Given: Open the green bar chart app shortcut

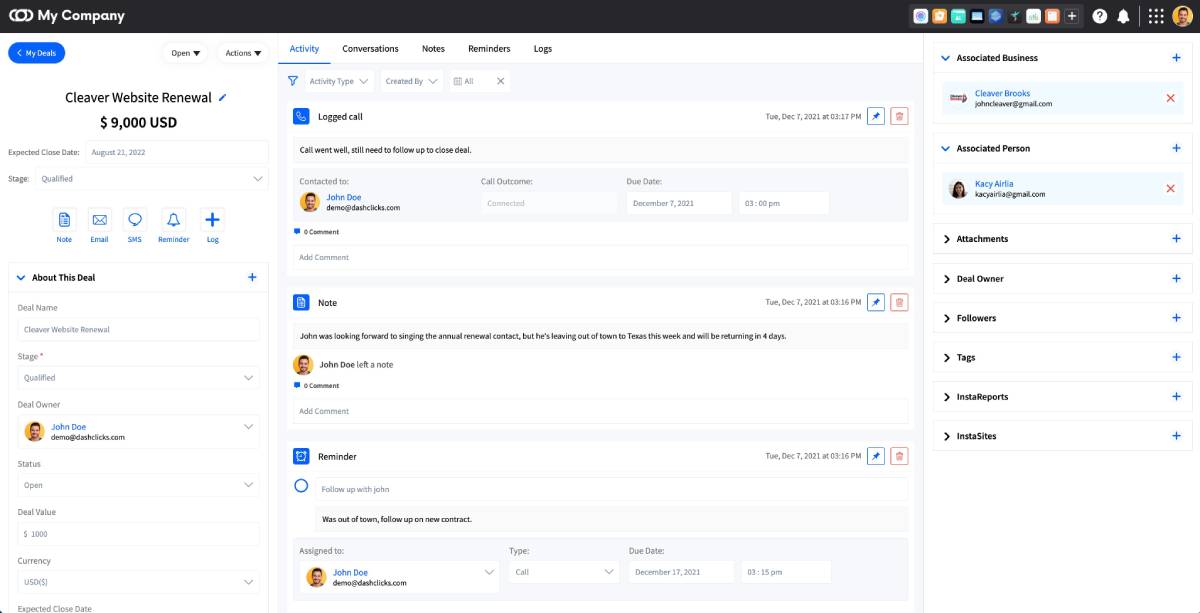Looking at the screenshot, I should [1034, 16].
